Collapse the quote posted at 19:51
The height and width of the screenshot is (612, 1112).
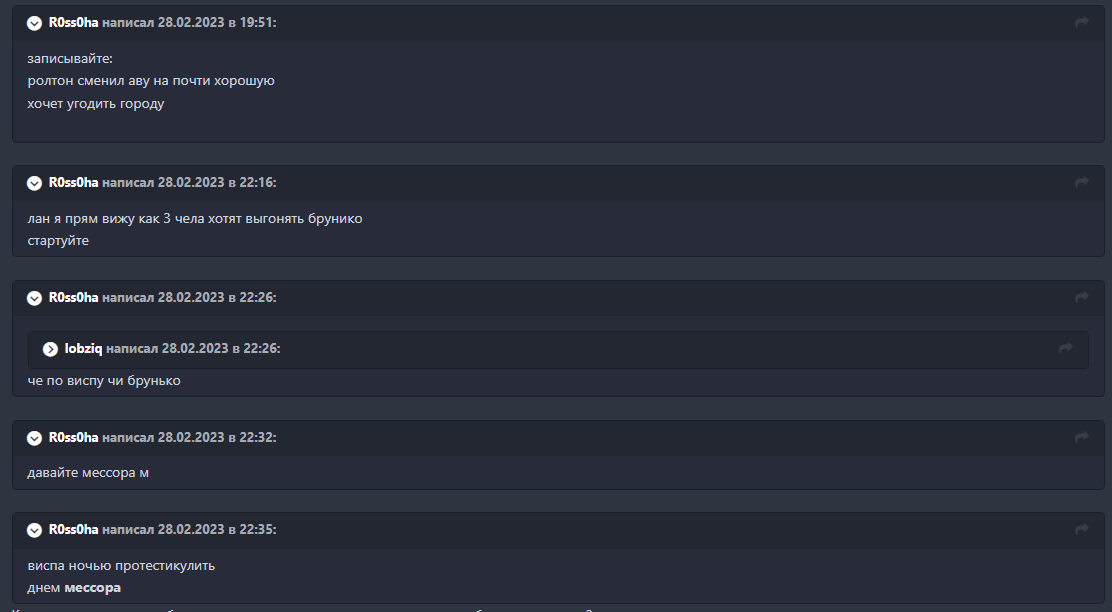(35, 23)
